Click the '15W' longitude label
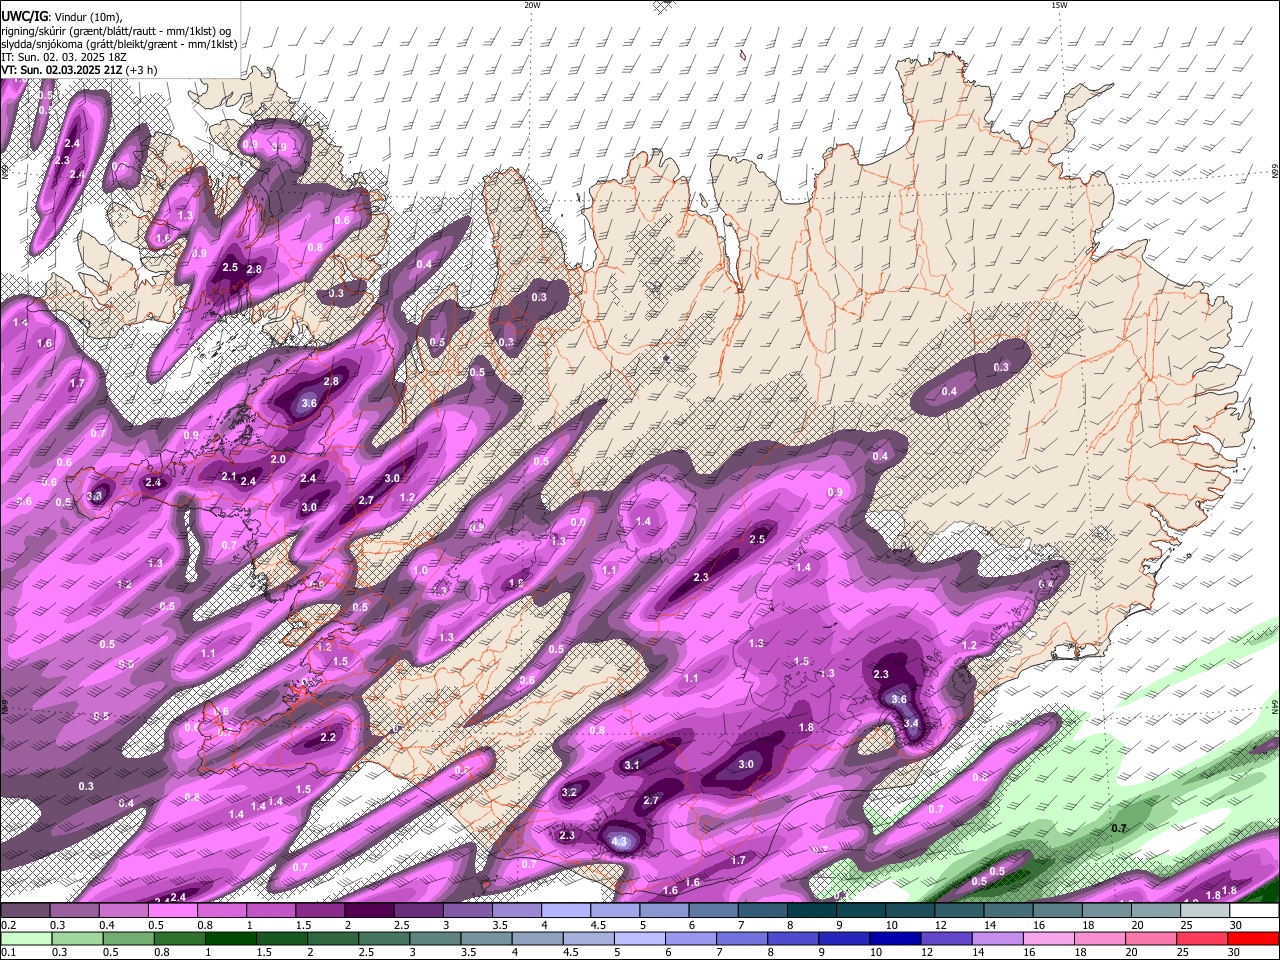 (x=1059, y=5)
